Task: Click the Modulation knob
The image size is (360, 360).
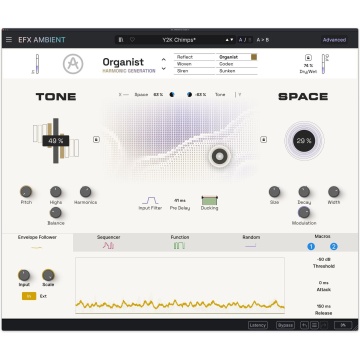Action: click(x=304, y=212)
